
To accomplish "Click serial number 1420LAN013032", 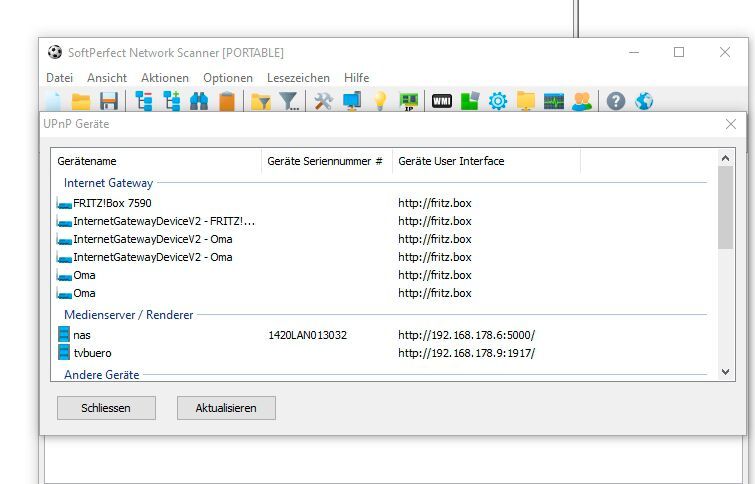I will pyautogui.click(x=308, y=335).
